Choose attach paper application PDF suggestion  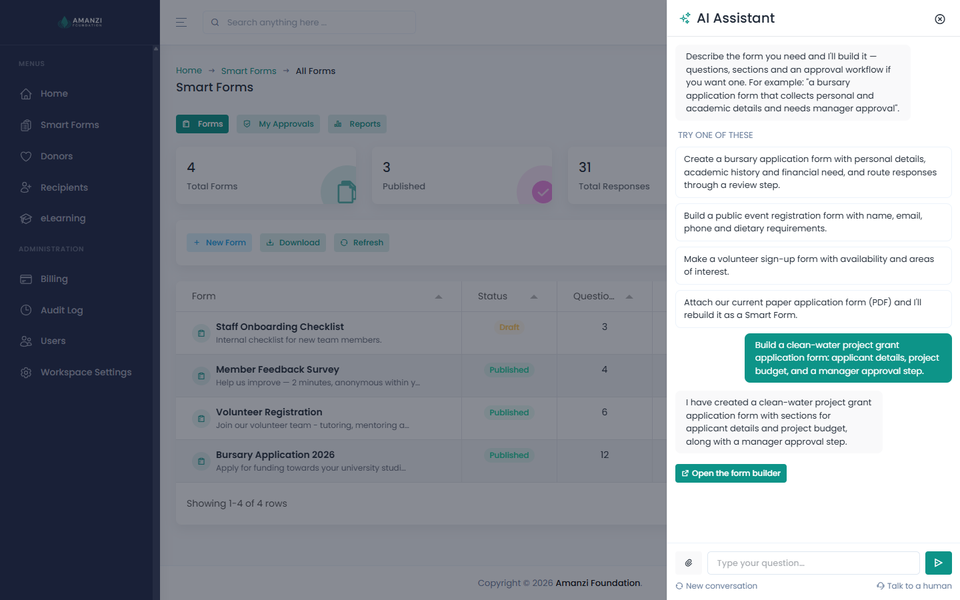pyautogui.click(x=813, y=309)
